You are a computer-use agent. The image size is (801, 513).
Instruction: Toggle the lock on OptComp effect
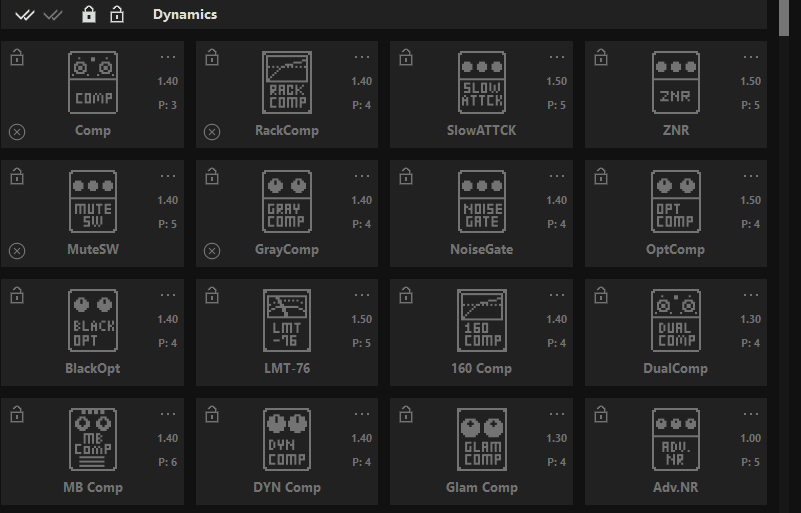[601, 177]
